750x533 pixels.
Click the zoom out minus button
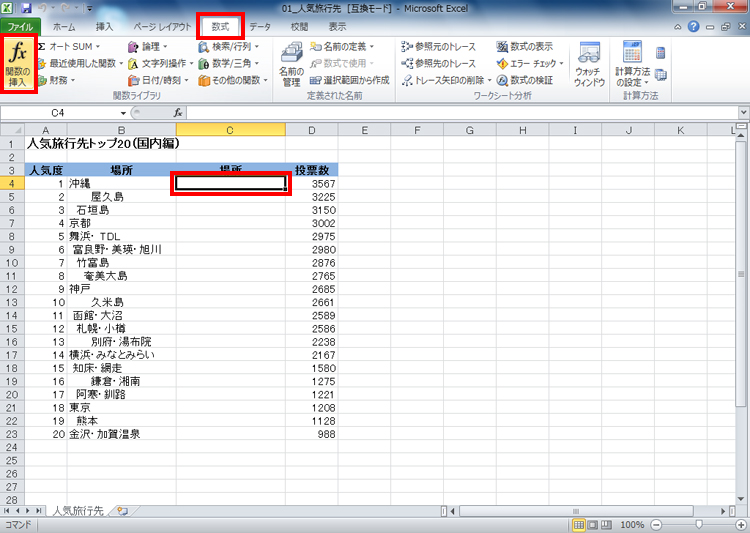click(x=656, y=525)
